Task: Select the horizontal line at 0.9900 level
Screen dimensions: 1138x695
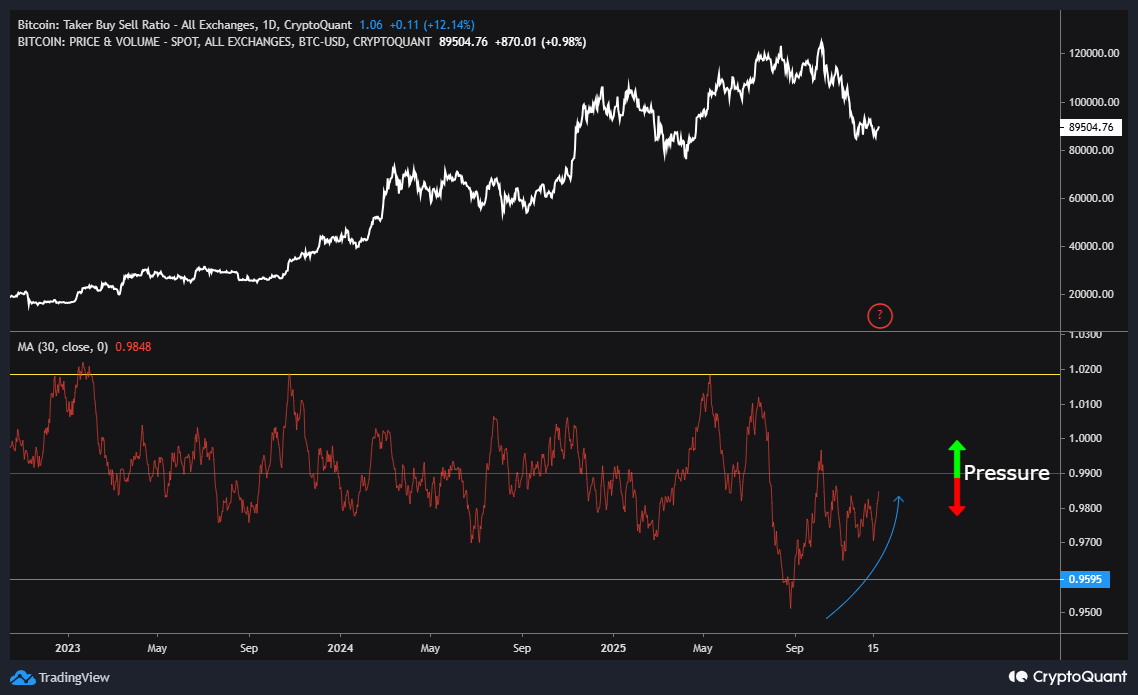Action: coord(500,473)
